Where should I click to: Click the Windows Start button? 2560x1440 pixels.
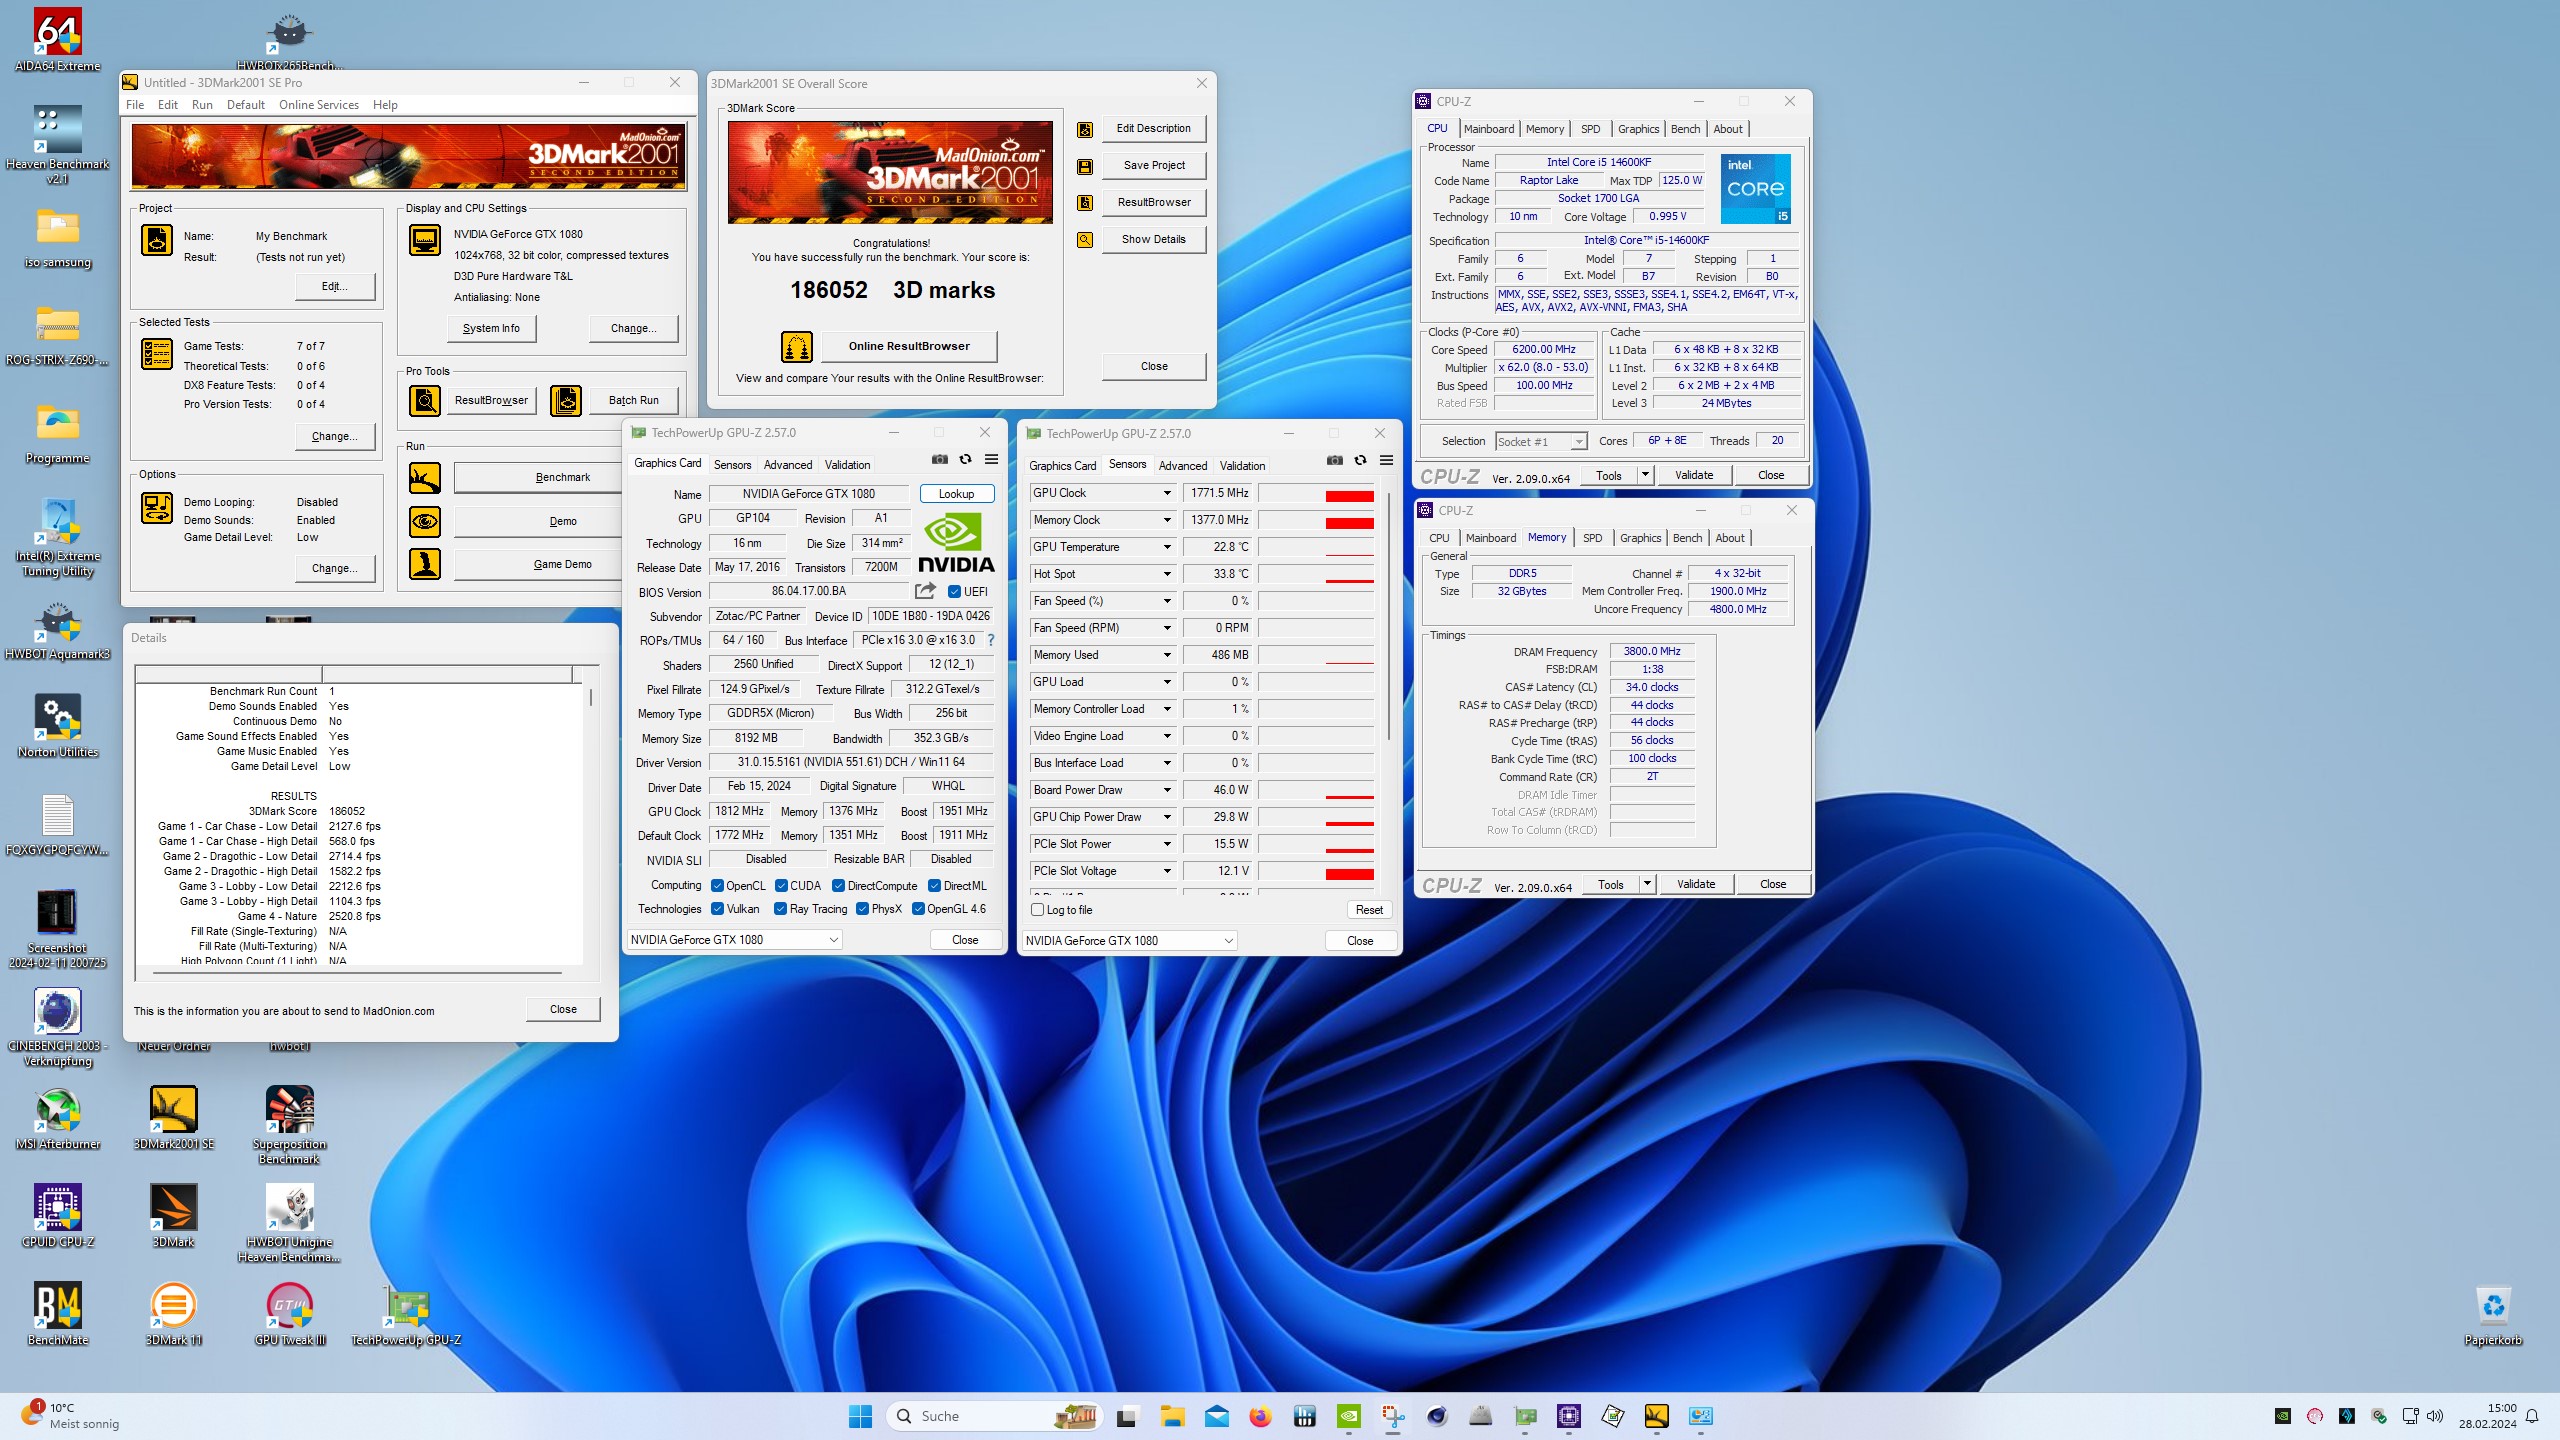pyautogui.click(x=860, y=1416)
